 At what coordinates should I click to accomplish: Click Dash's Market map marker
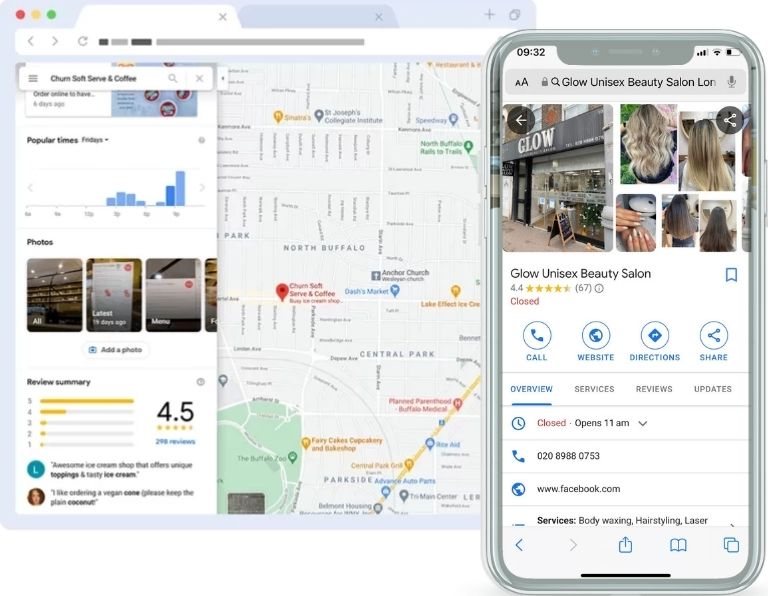pyautogui.click(x=395, y=291)
